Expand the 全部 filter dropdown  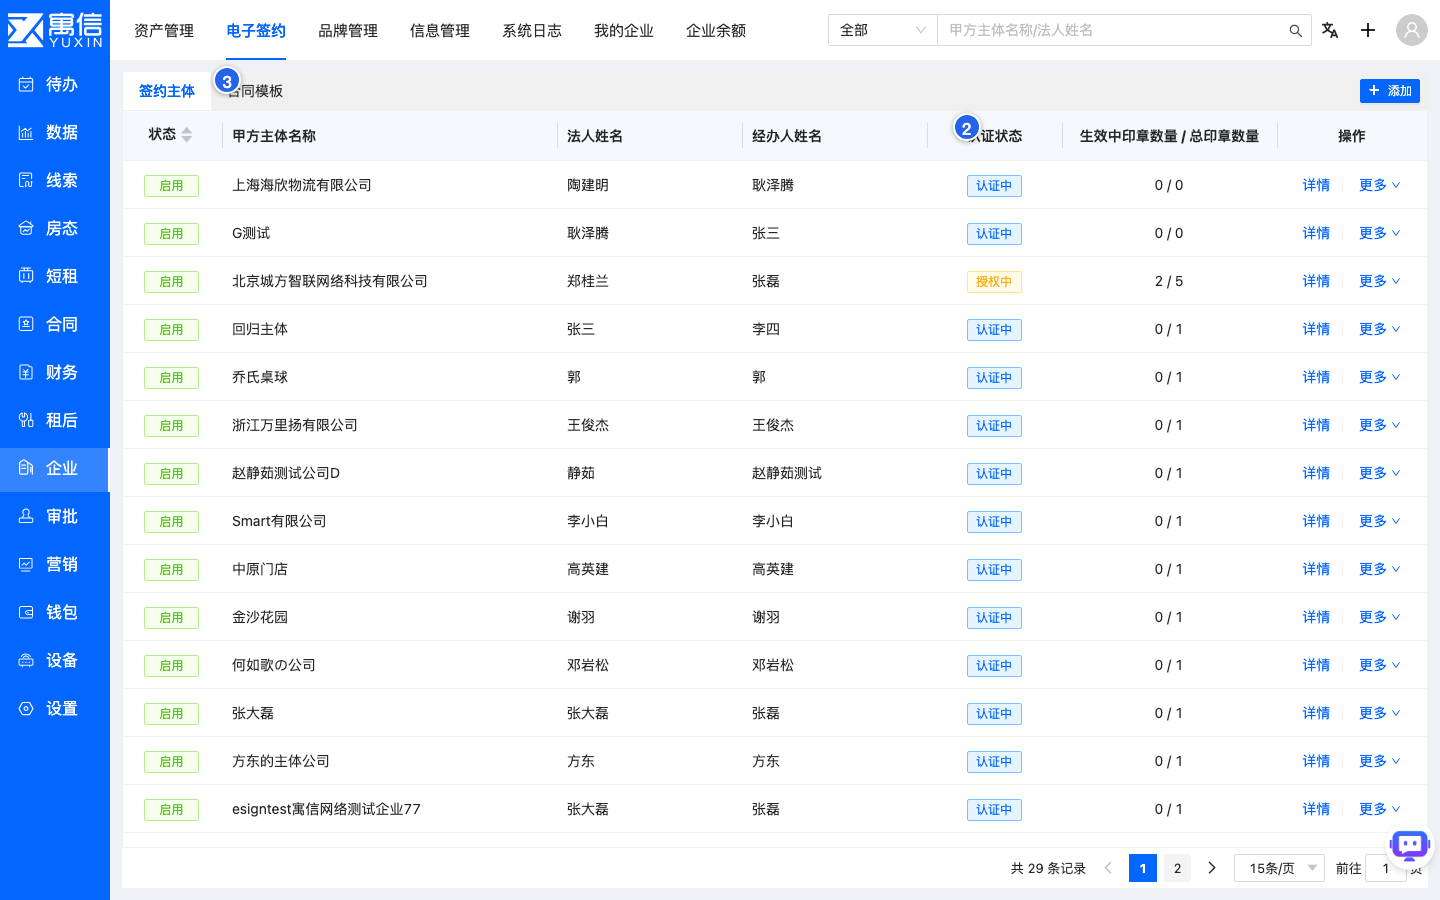pos(882,30)
